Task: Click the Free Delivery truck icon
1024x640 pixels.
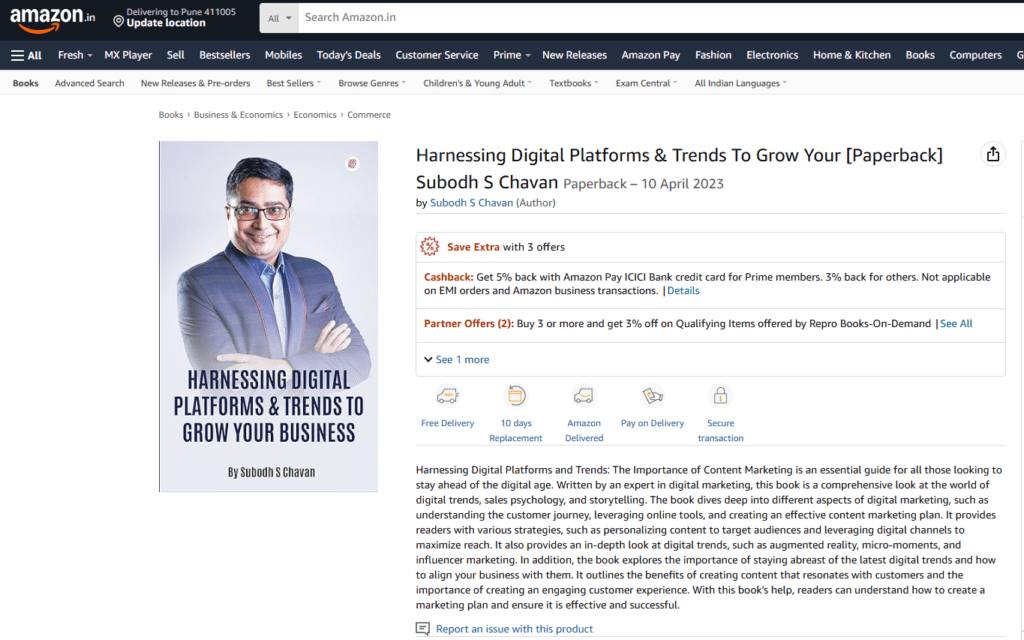Action: coord(447,396)
